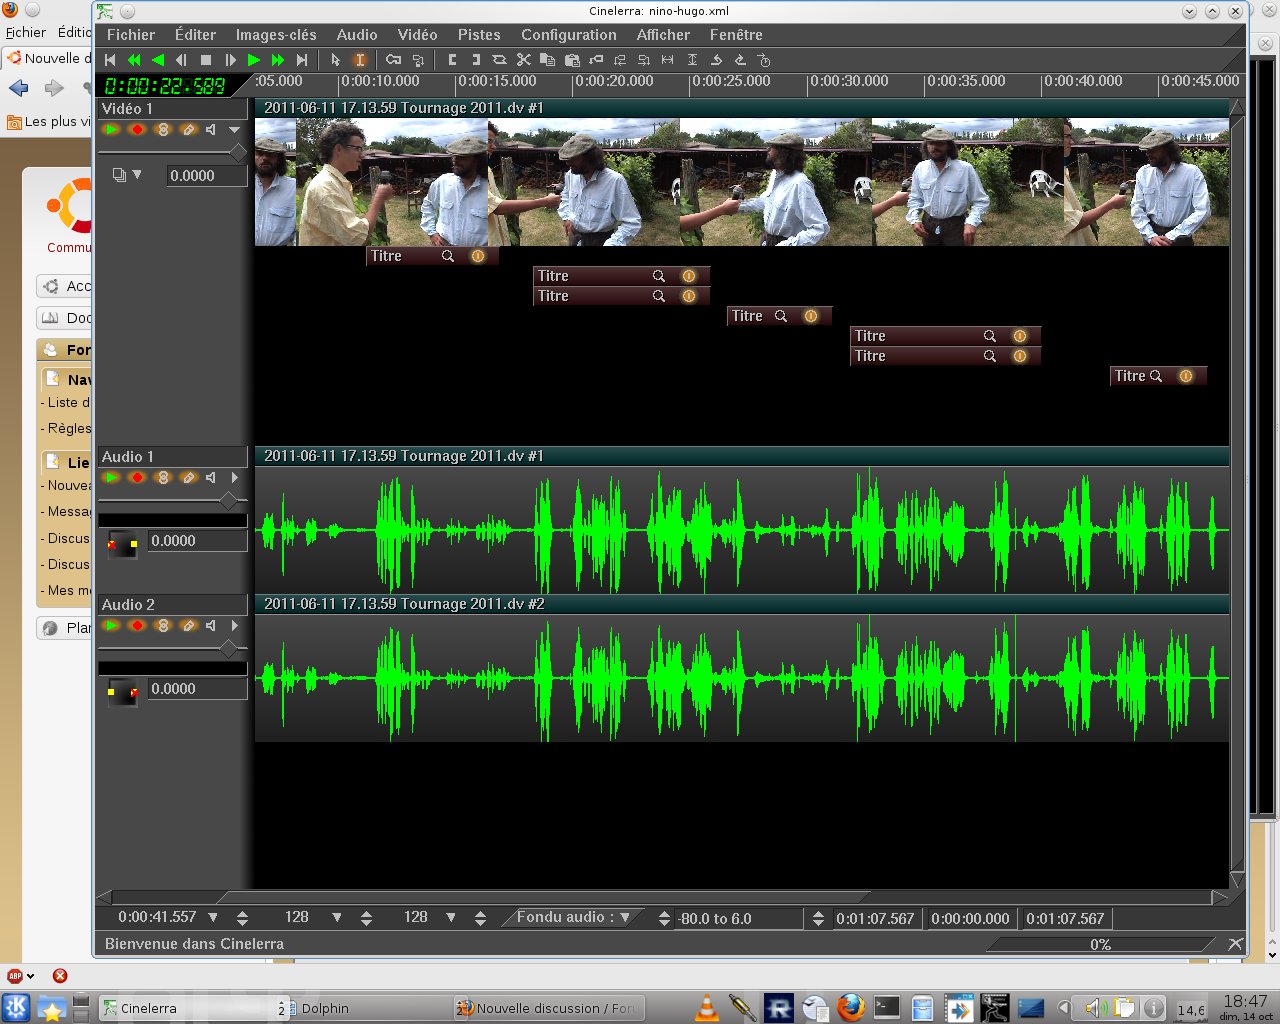Screen dimensions: 1280x1024
Task: Toggle mute speaker on Audio 2 track
Action: (x=211, y=626)
